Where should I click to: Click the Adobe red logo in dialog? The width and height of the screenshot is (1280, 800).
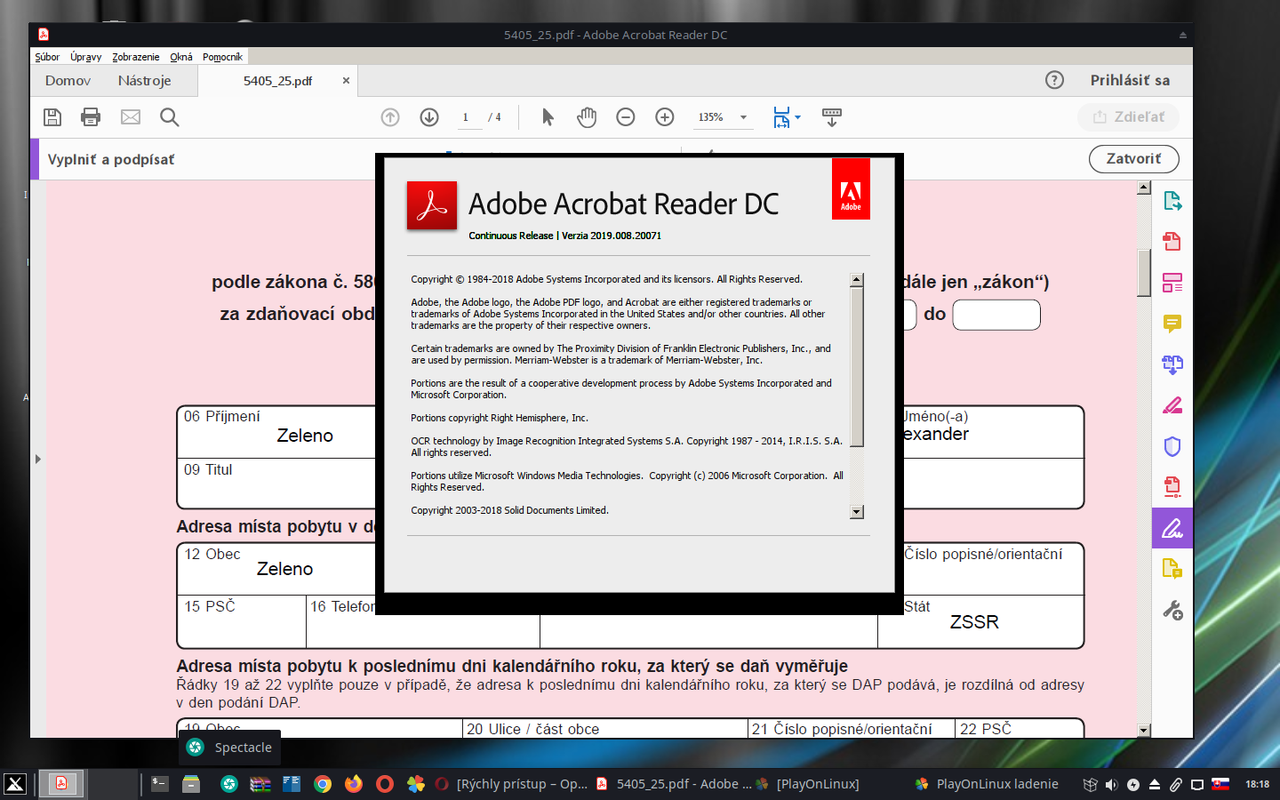click(x=851, y=188)
